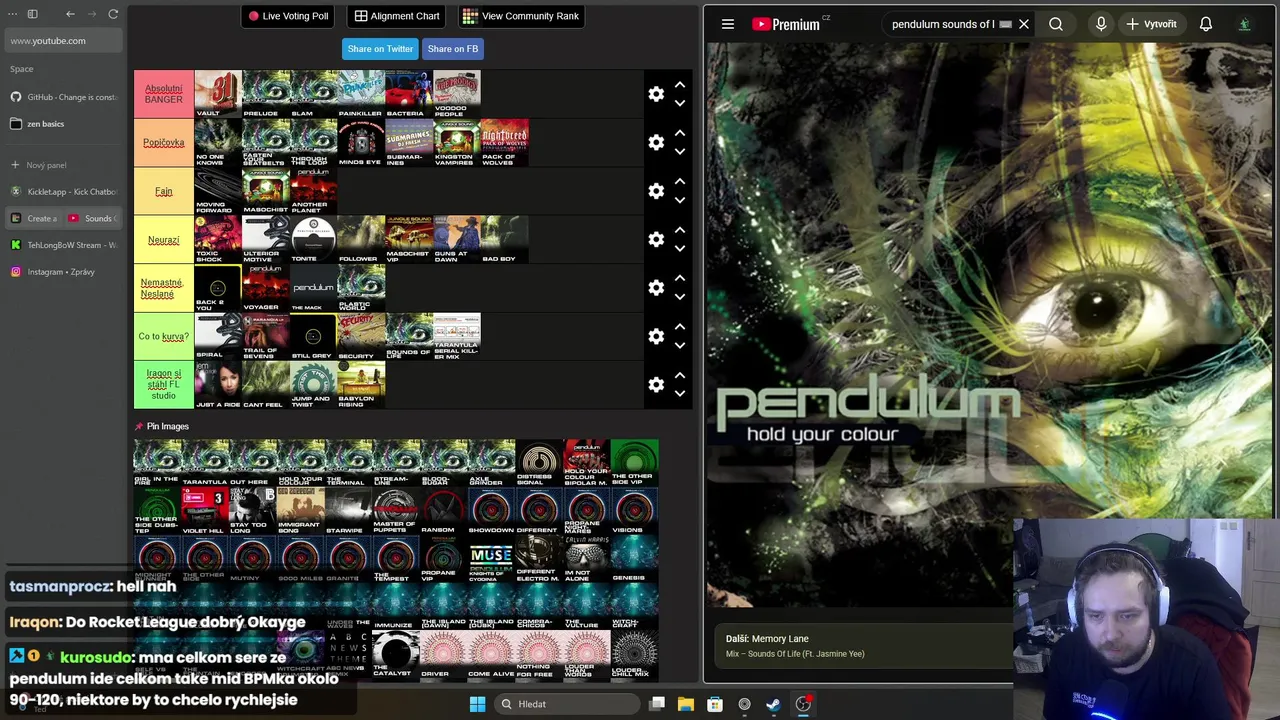Move Popičovka tier up with arrow
The height and width of the screenshot is (720, 1280).
coord(680,133)
